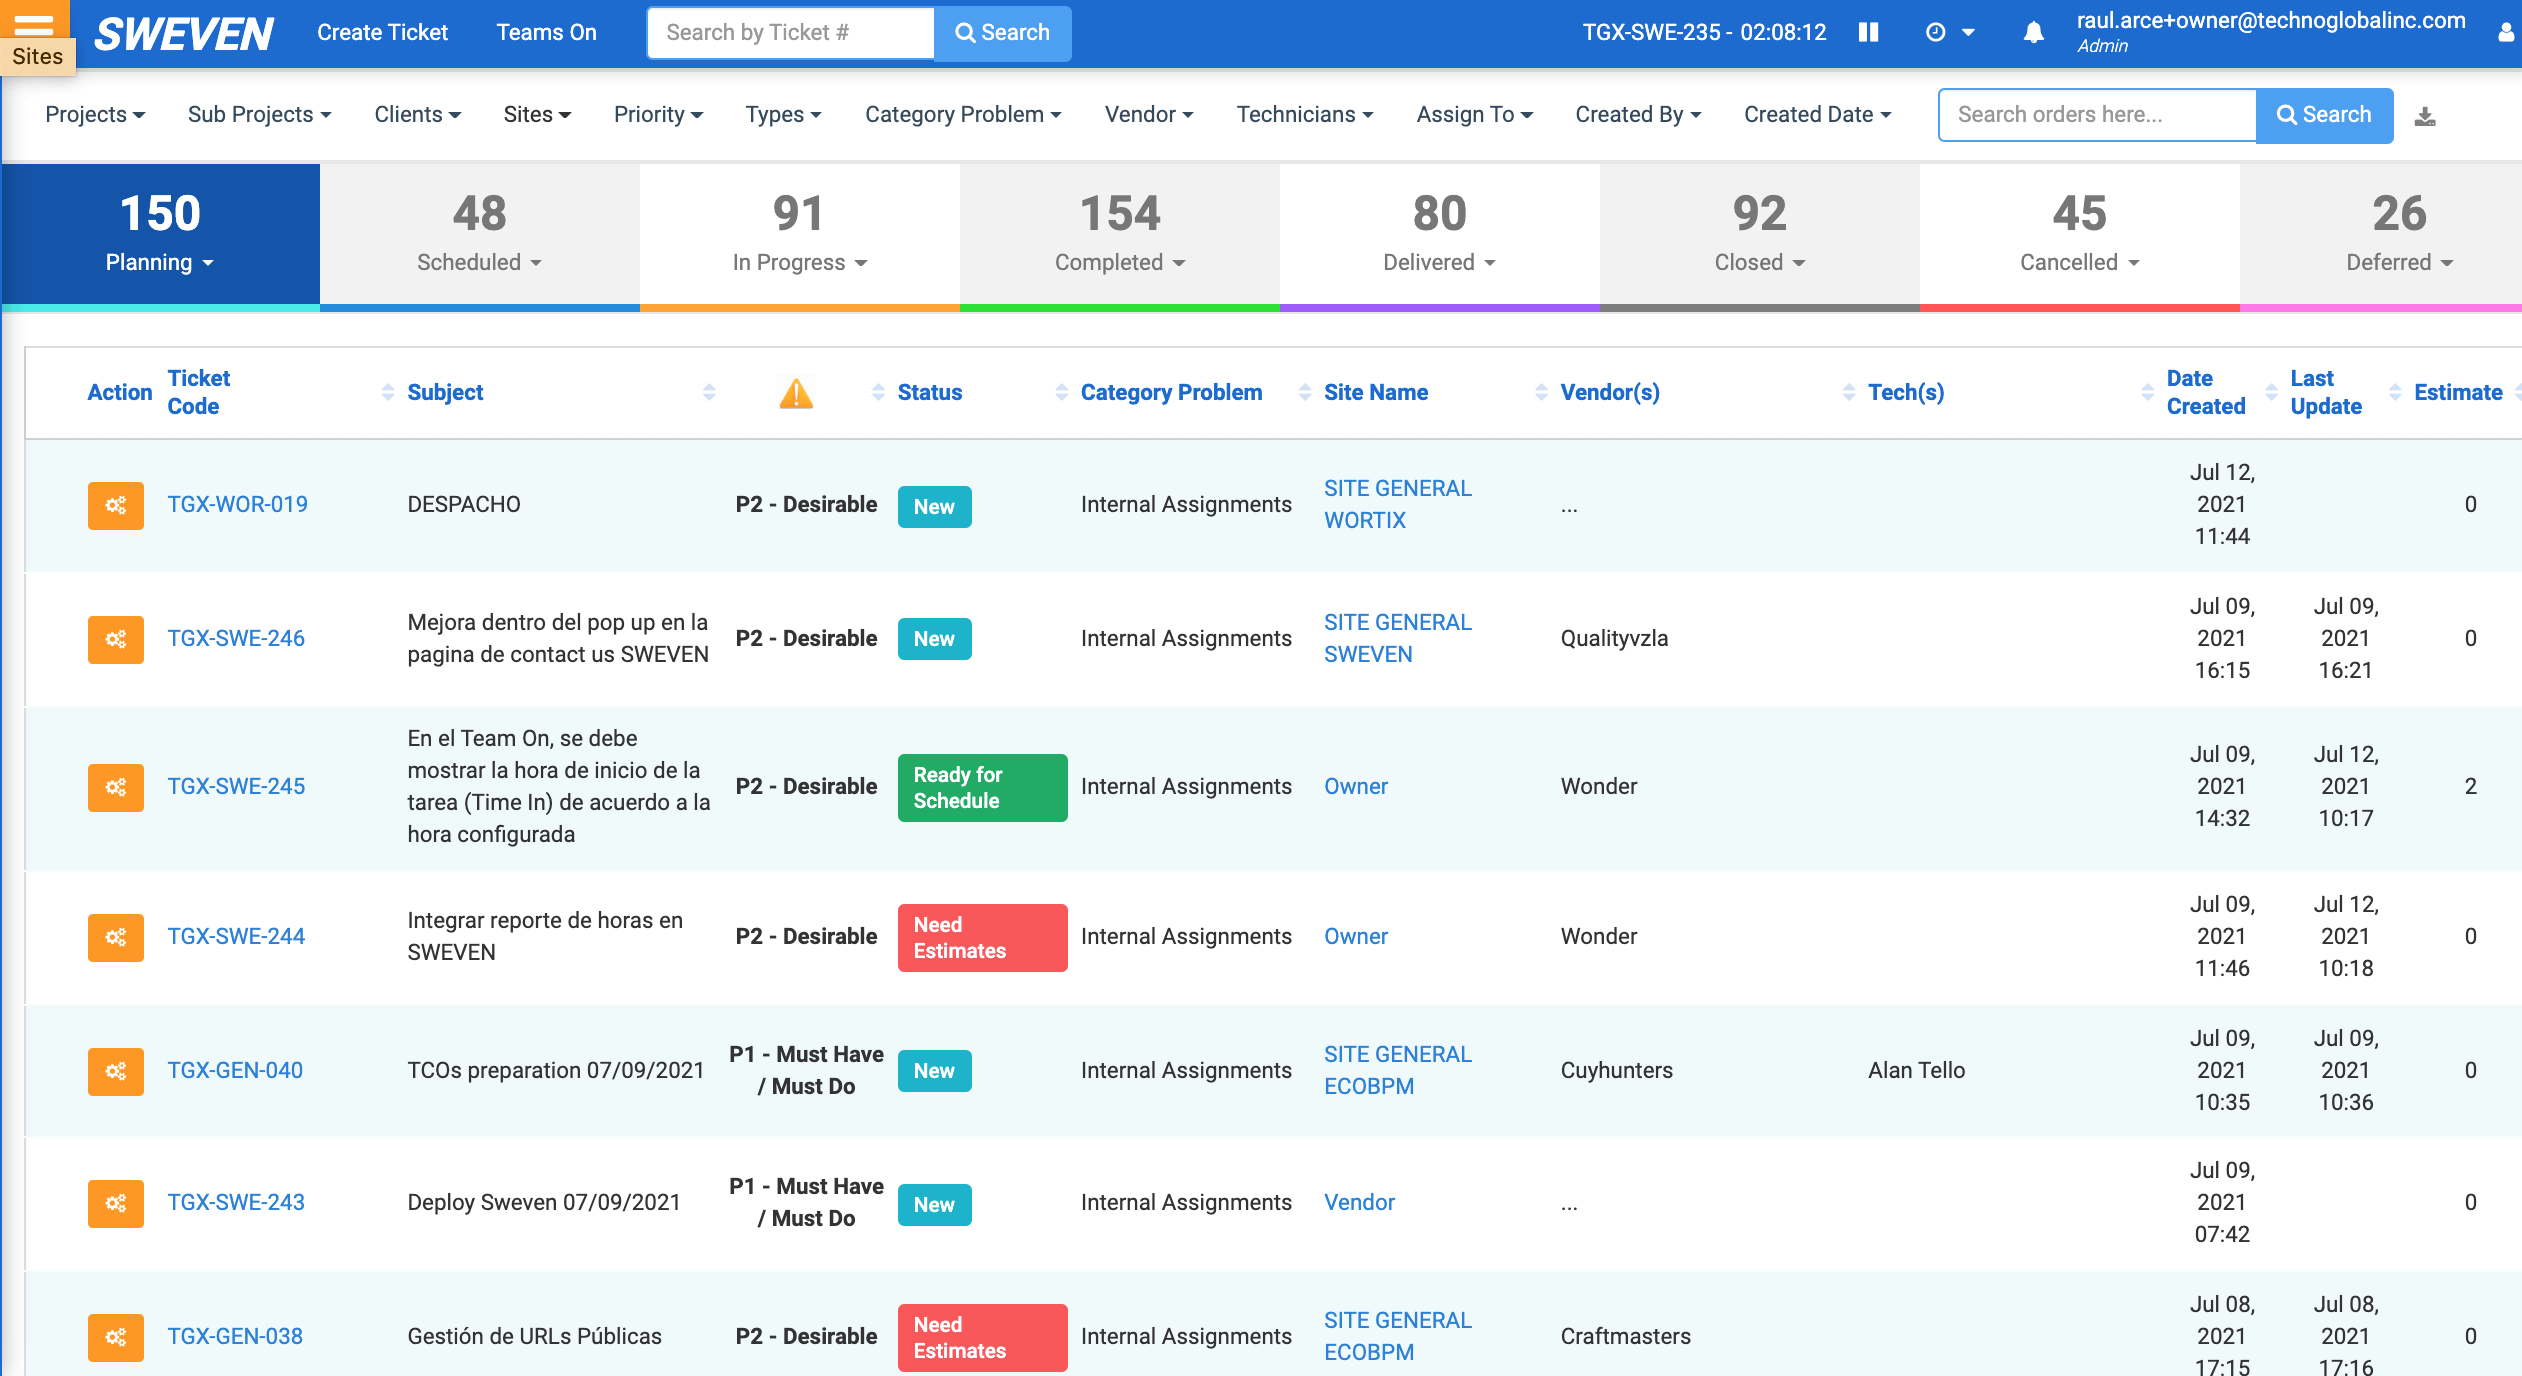Expand the Projects filter dropdown

tap(95, 115)
